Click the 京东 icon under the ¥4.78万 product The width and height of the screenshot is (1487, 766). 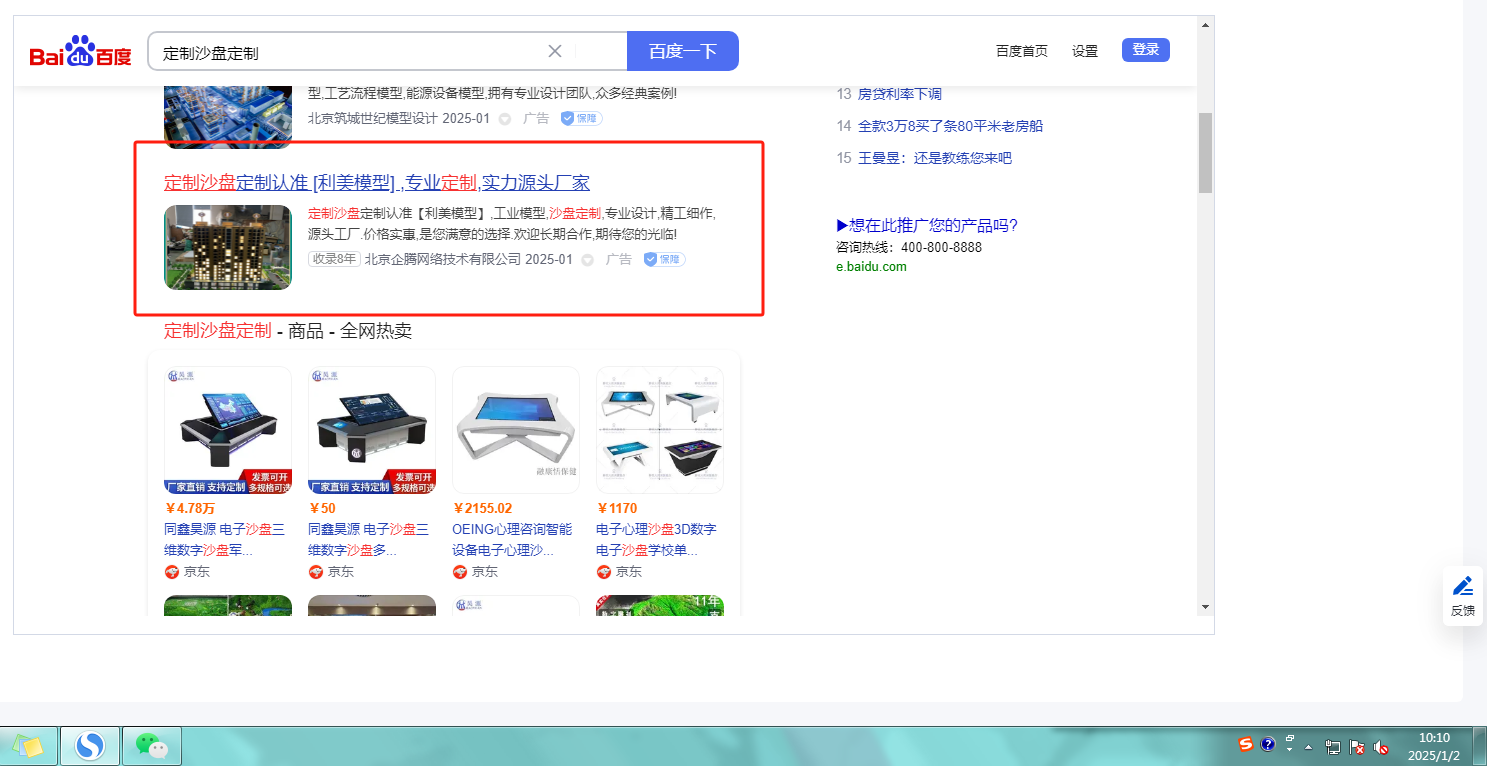172,572
